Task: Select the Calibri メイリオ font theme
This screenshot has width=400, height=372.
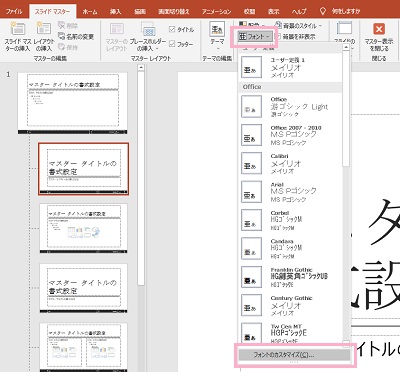Action: coord(290,163)
